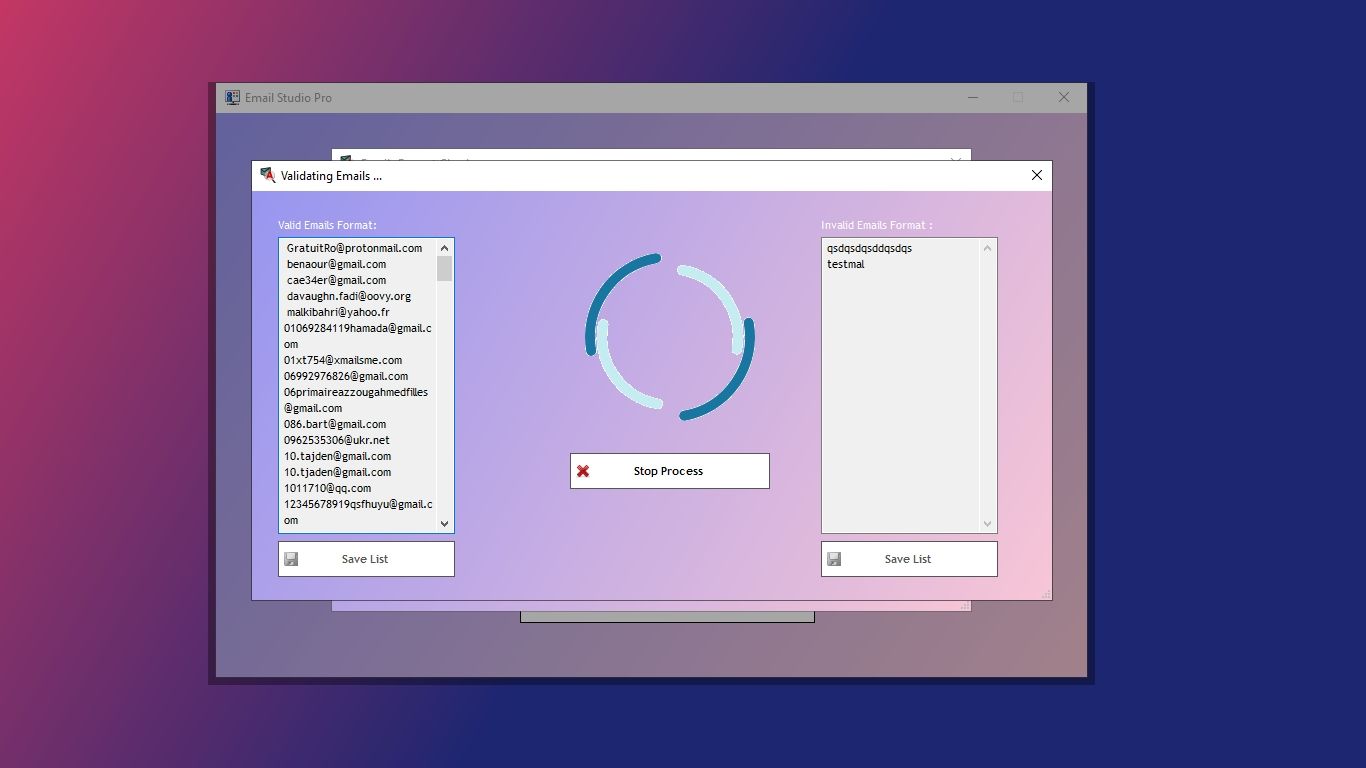Click floppy disk icon under Valid Emails list
The image size is (1366, 768).
point(291,559)
